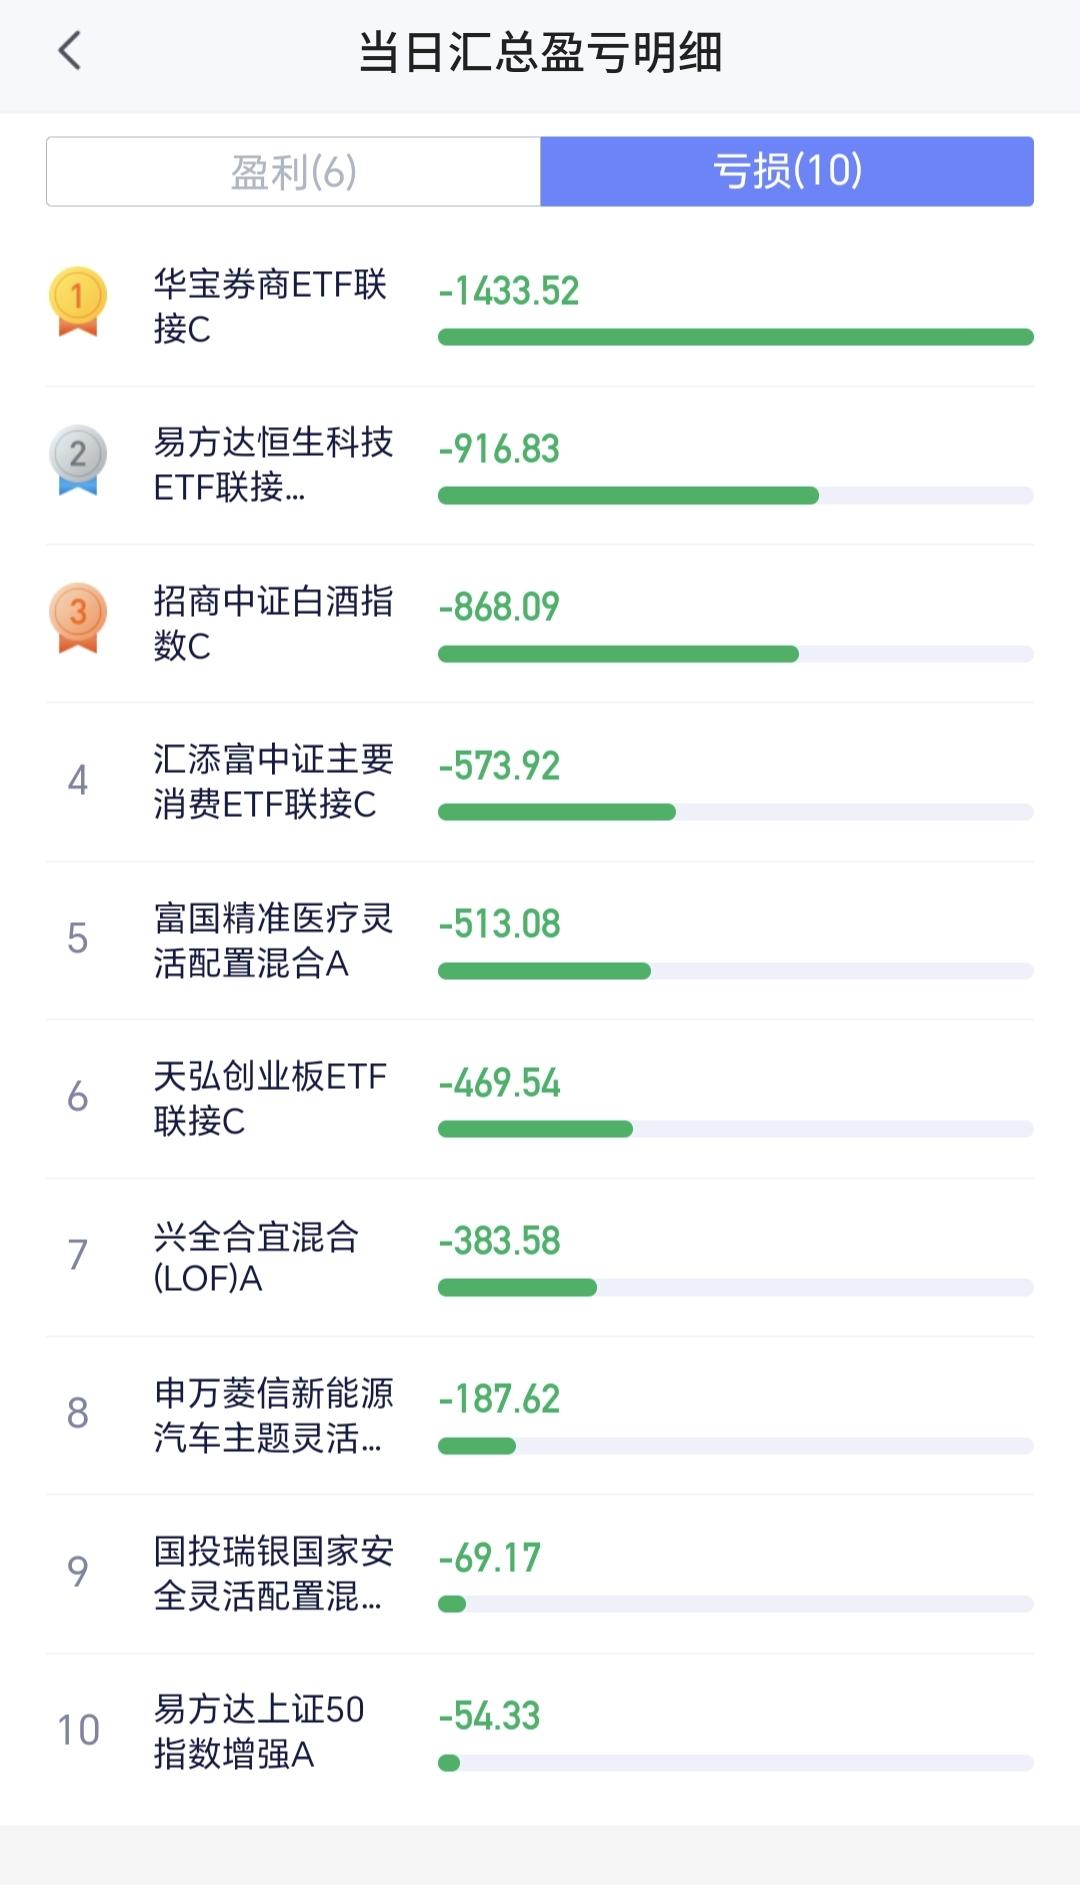Select 国投瑞银国家安全灵活配置 row
The image size is (1080, 1885).
pyautogui.click(x=540, y=1574)
